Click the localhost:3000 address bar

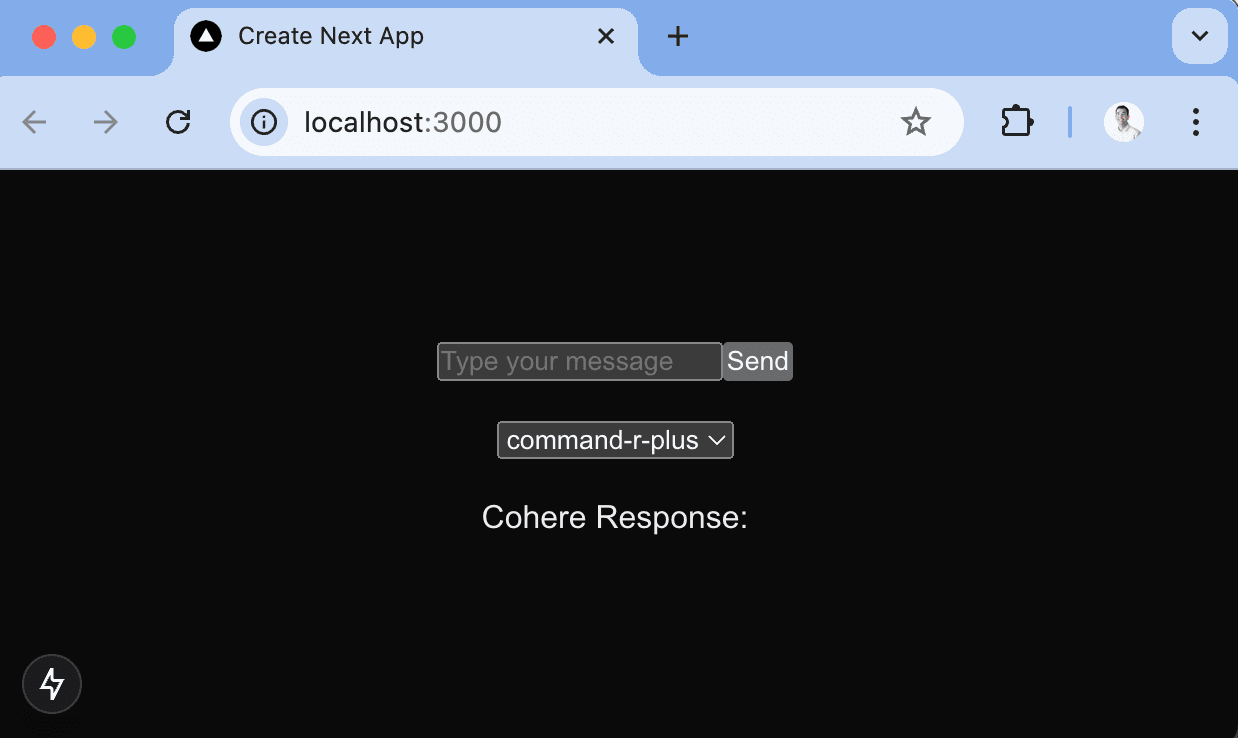tap(596, 122)
